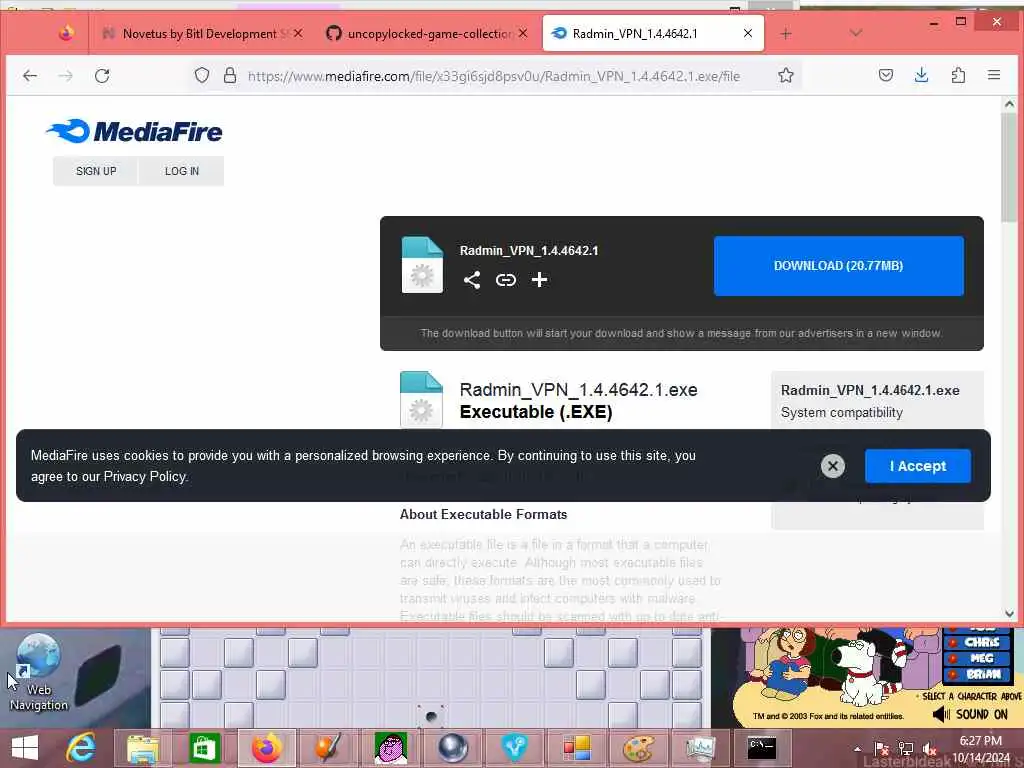Image resolution: width=1024 pixels, height=768 pixels.
Task: Copy link with the chain icon
Action: 505,280
